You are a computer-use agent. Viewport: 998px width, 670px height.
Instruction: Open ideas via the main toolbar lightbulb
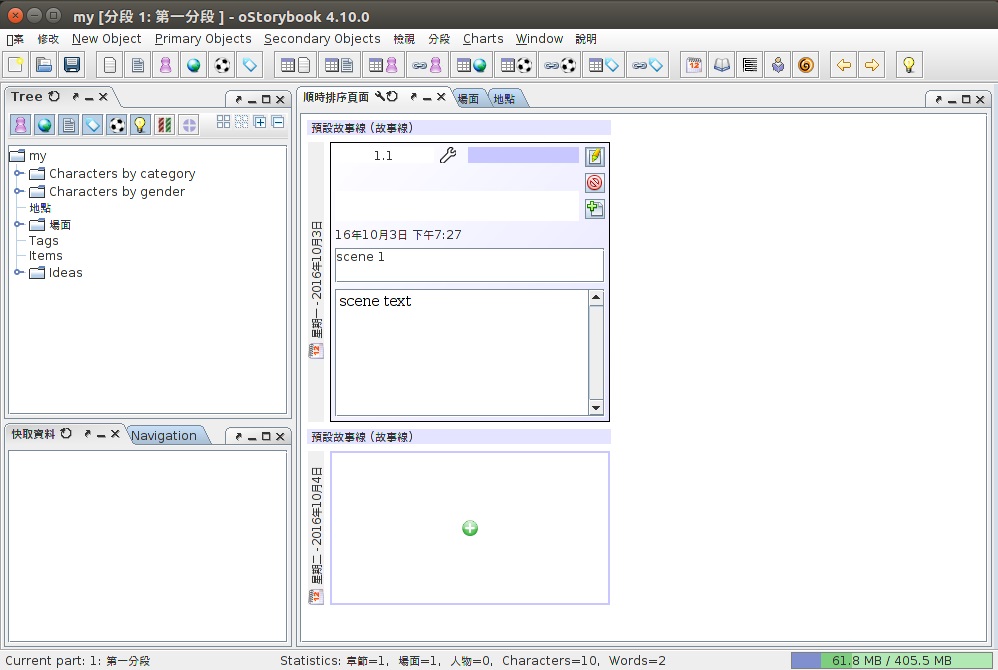(x=909, y=65)
